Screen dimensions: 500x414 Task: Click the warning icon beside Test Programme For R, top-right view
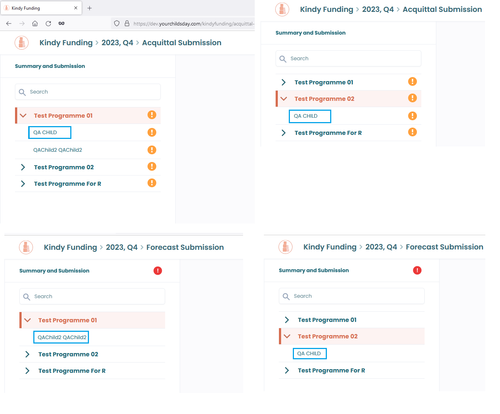coord(413,132)
